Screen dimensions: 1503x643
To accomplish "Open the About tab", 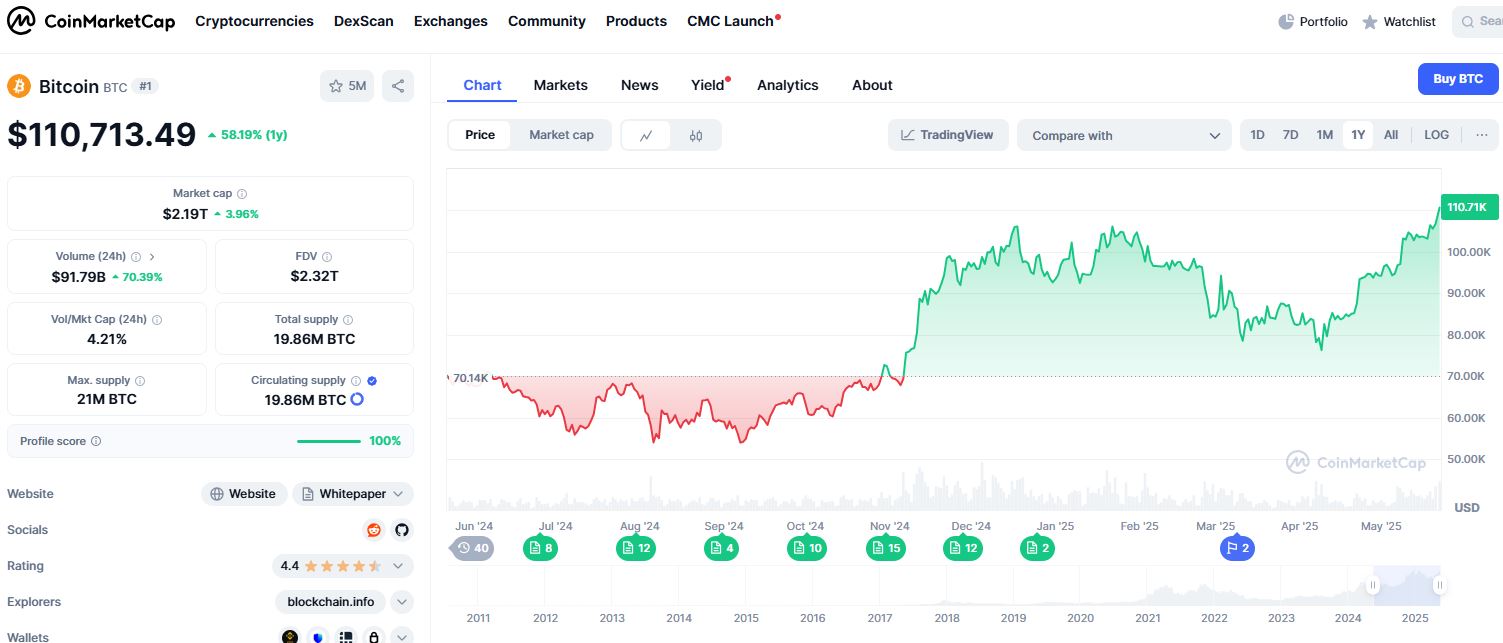I will [x=872, y=85].
